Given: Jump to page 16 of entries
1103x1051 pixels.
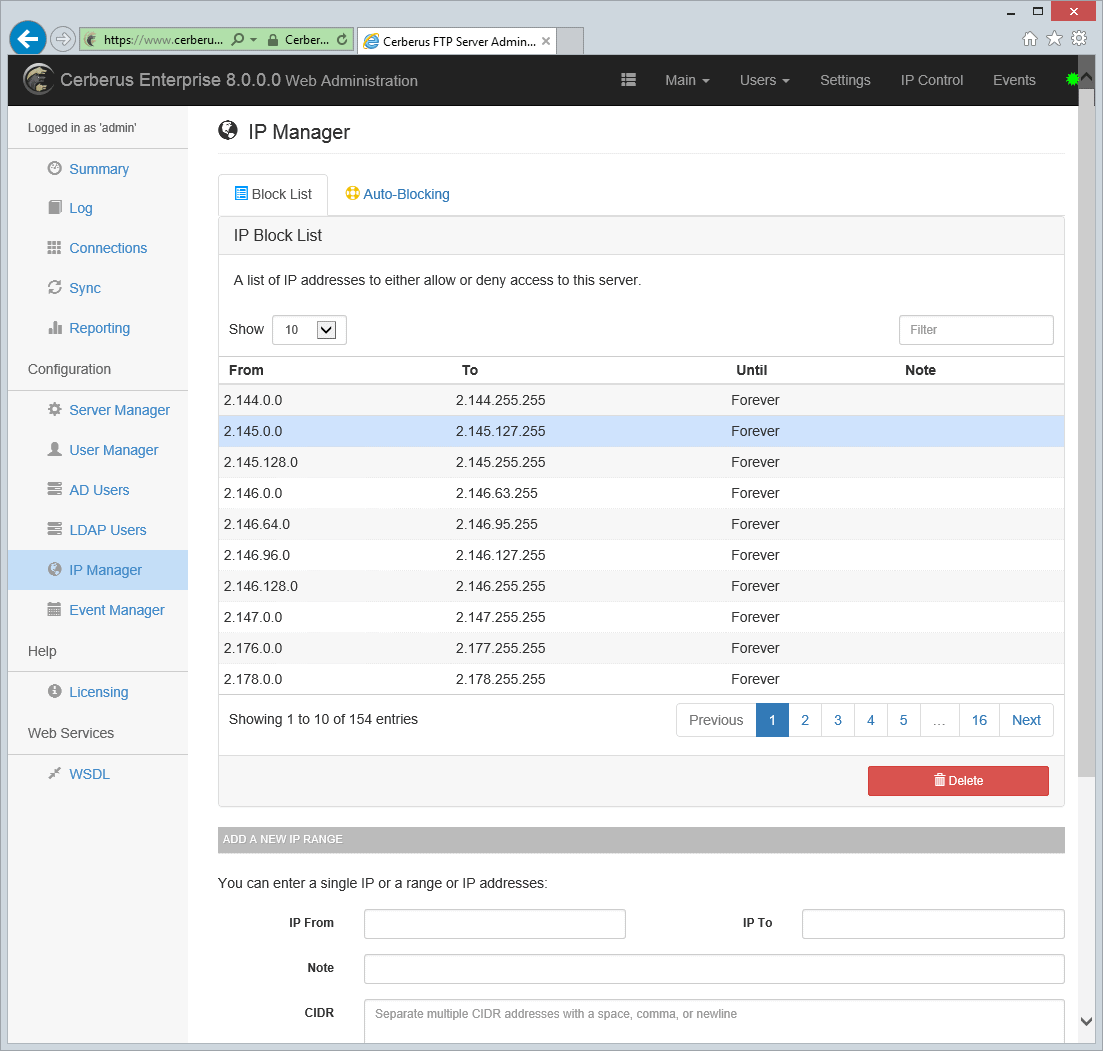Looking at the screenshot, I should click(x=979, y=720).
